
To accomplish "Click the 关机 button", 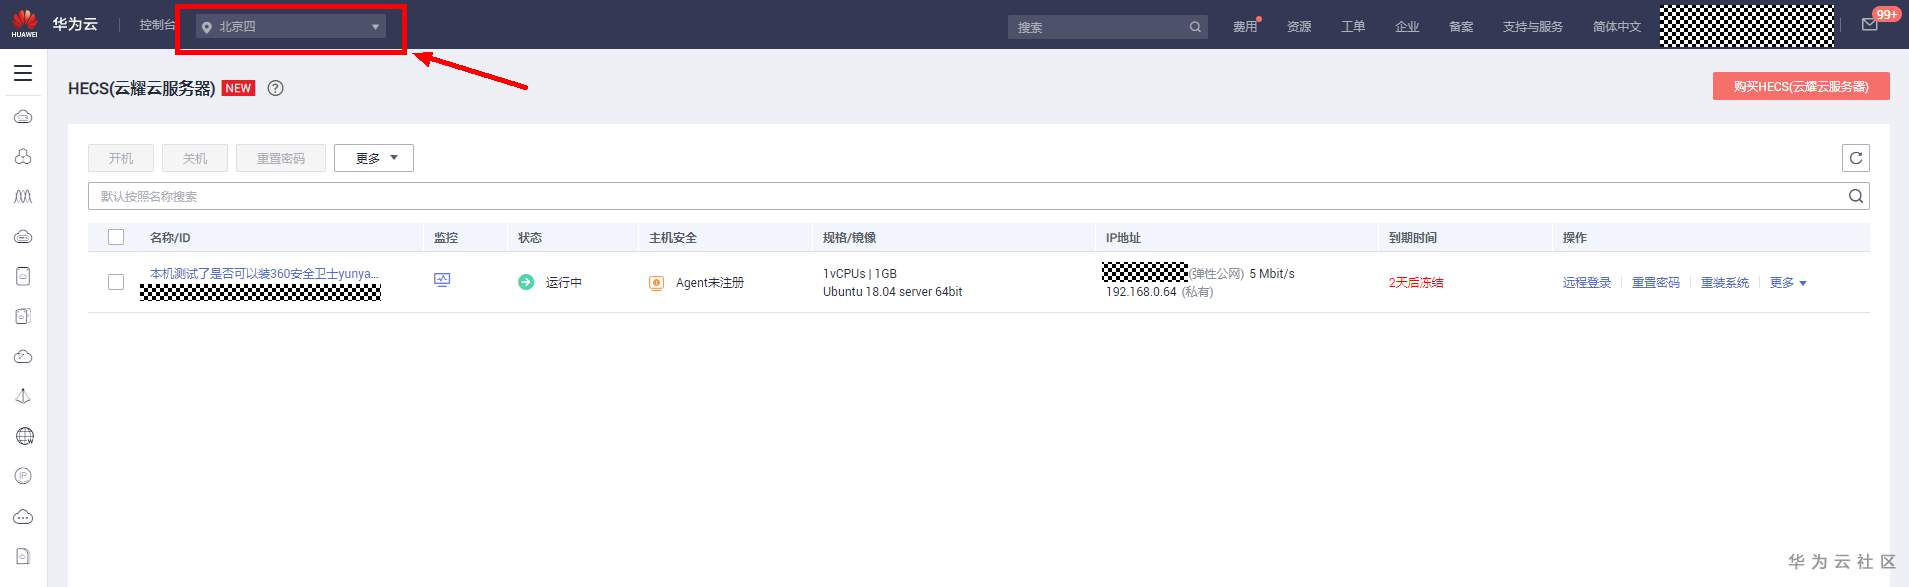I will pyautogui.click(x=195, y=158).
